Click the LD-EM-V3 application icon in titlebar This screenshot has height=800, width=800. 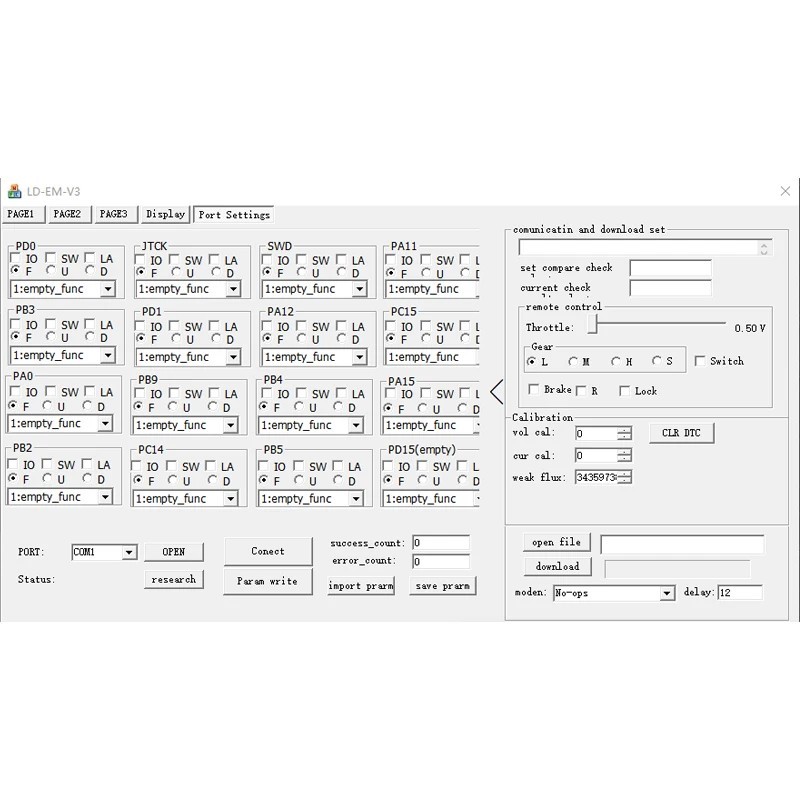16,190
